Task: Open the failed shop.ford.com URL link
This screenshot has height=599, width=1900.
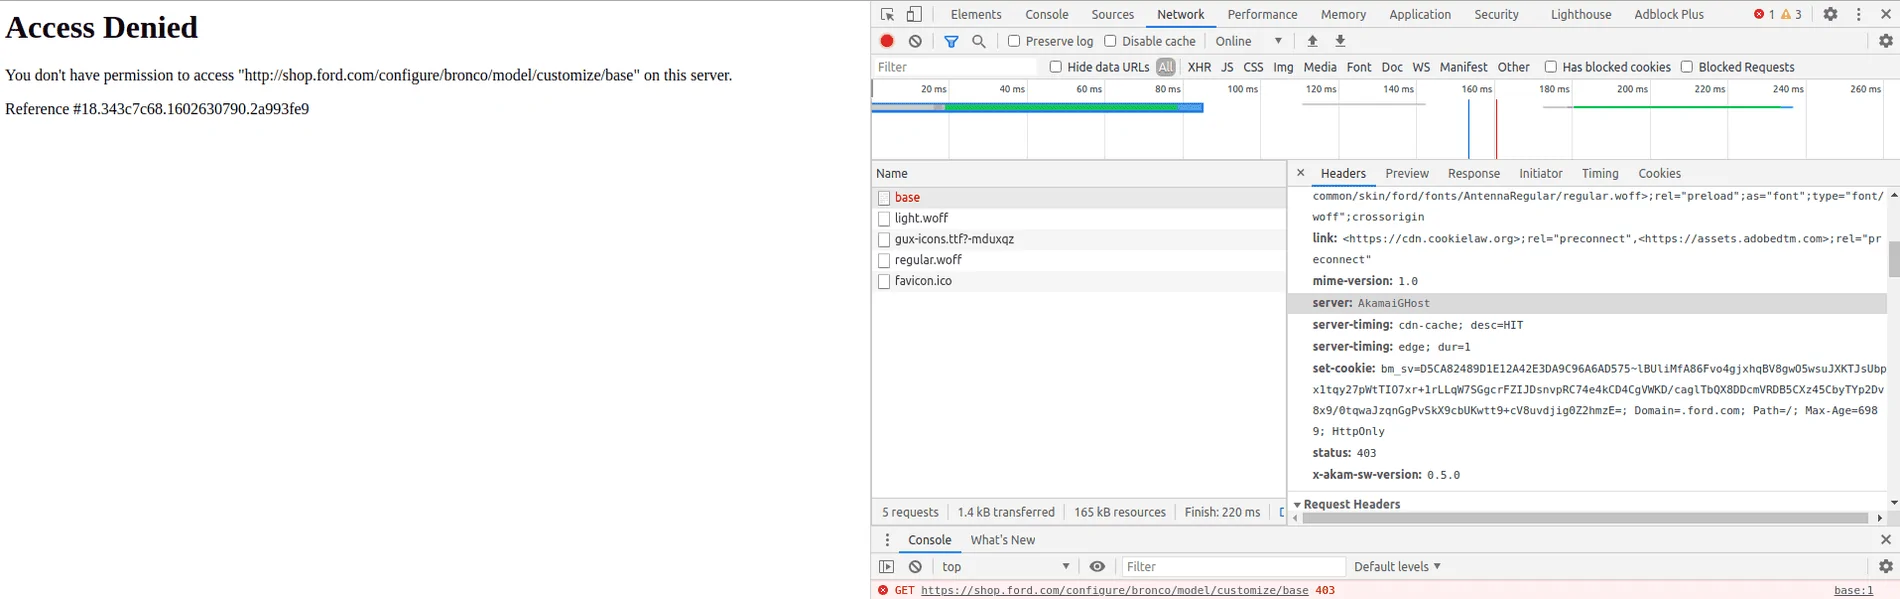Action: [x=1114, y=590]
